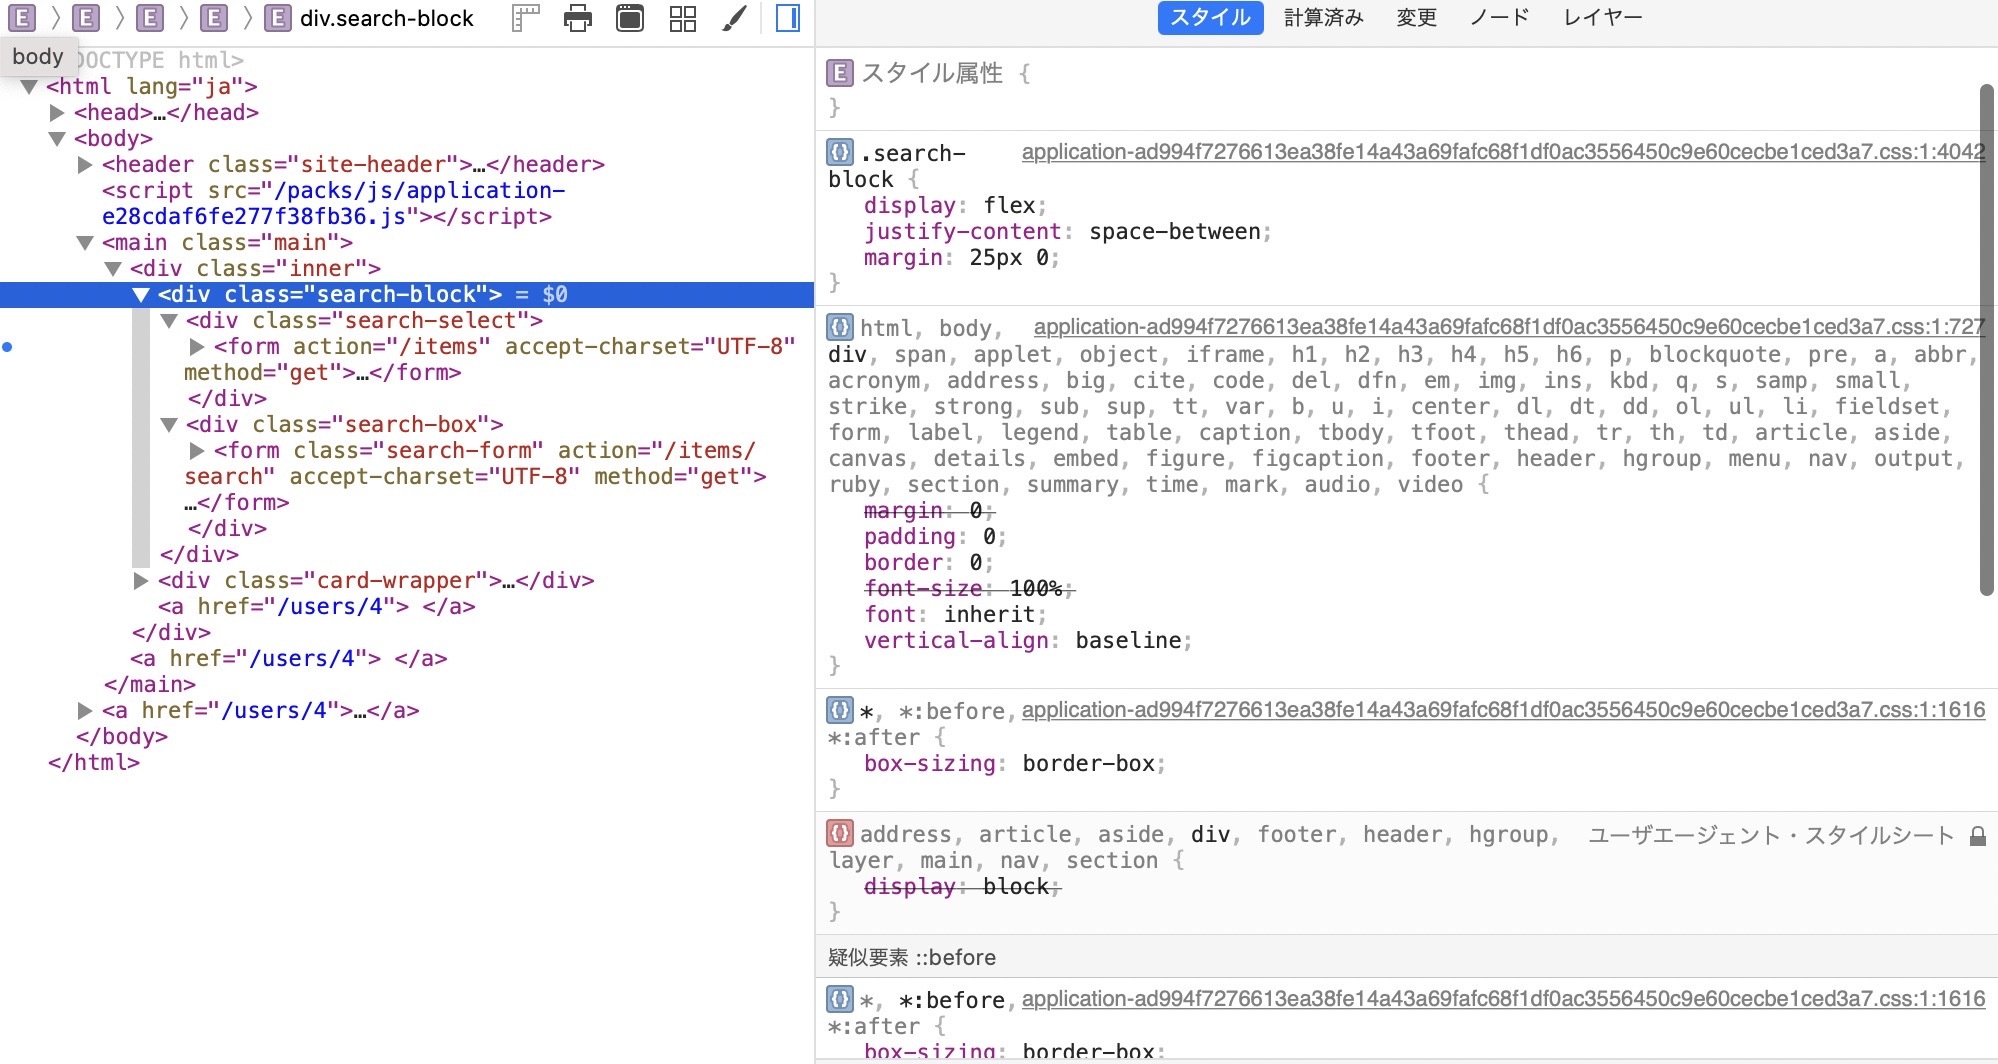Expand the head element node
Screen dimensions: 1998x1064
pos(57,113)
